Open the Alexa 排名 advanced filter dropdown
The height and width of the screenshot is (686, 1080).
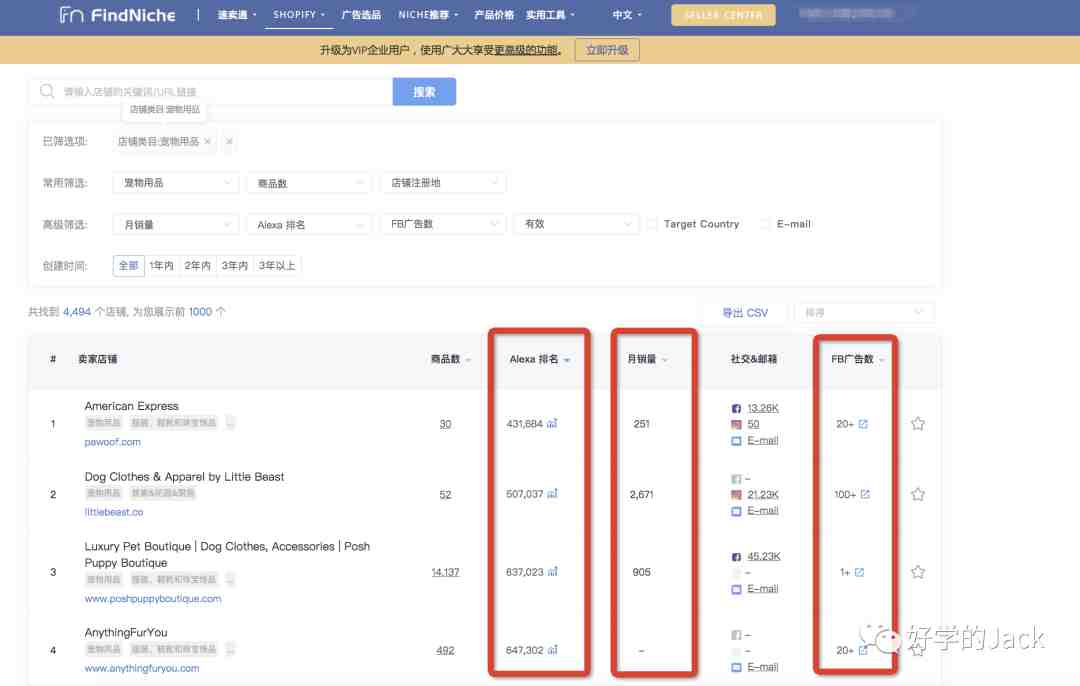pyautogui.click(x=309, y=224)
